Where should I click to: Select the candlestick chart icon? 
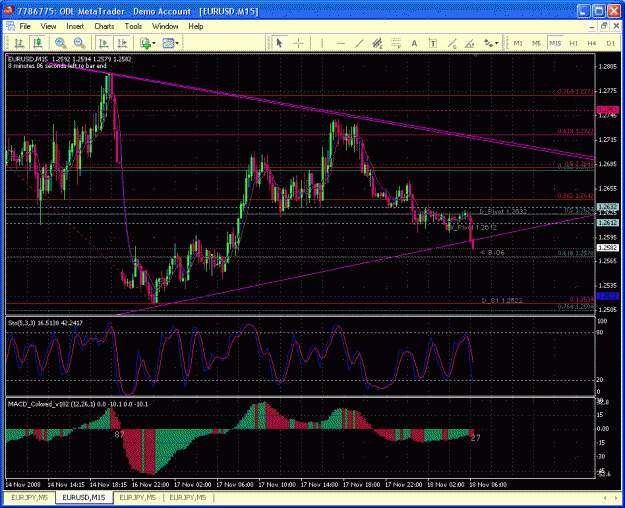pos(38,43)
